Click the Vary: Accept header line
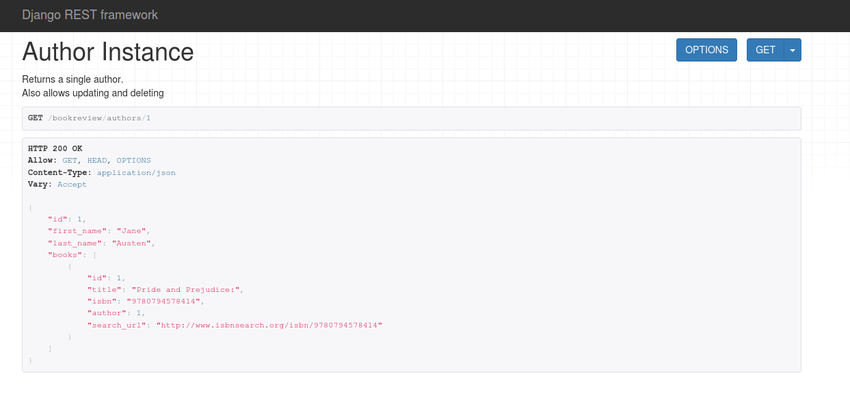 point(57,184)
